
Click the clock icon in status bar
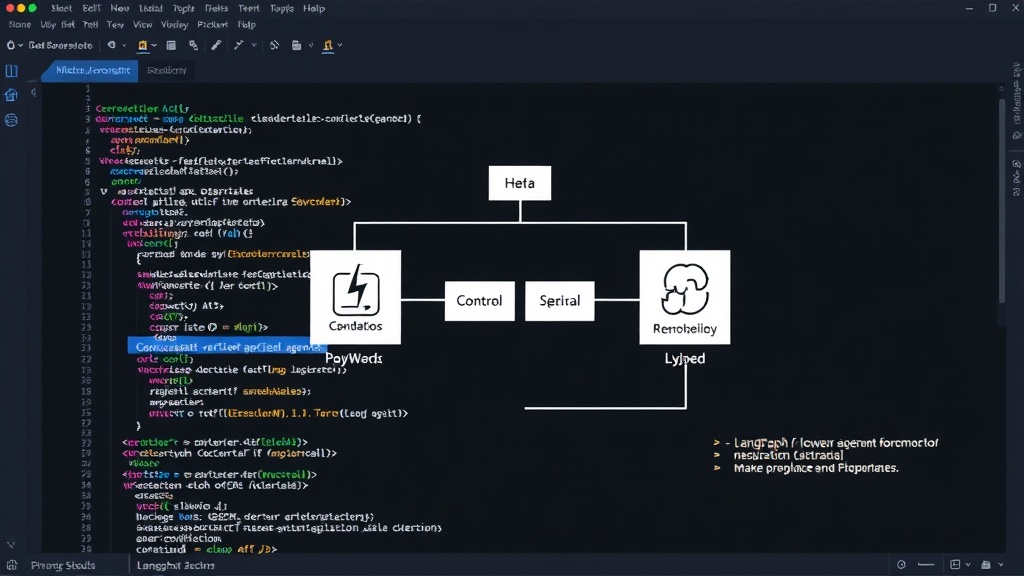(901, 565)
